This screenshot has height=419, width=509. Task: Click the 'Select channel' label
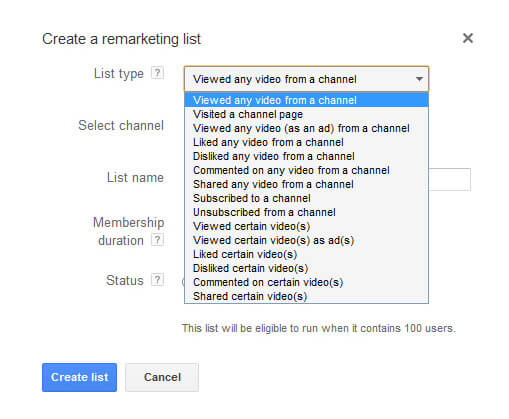coord(121,125)
